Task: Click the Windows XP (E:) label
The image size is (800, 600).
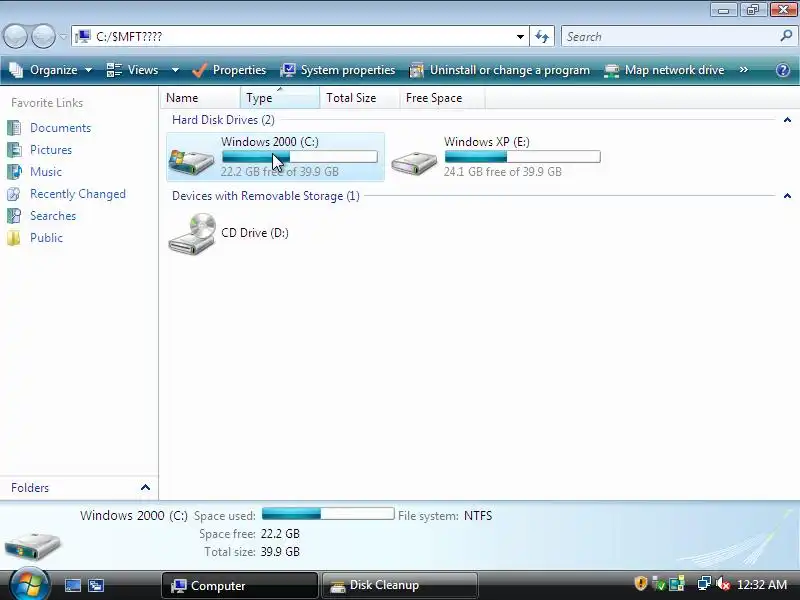Action: 487,142
